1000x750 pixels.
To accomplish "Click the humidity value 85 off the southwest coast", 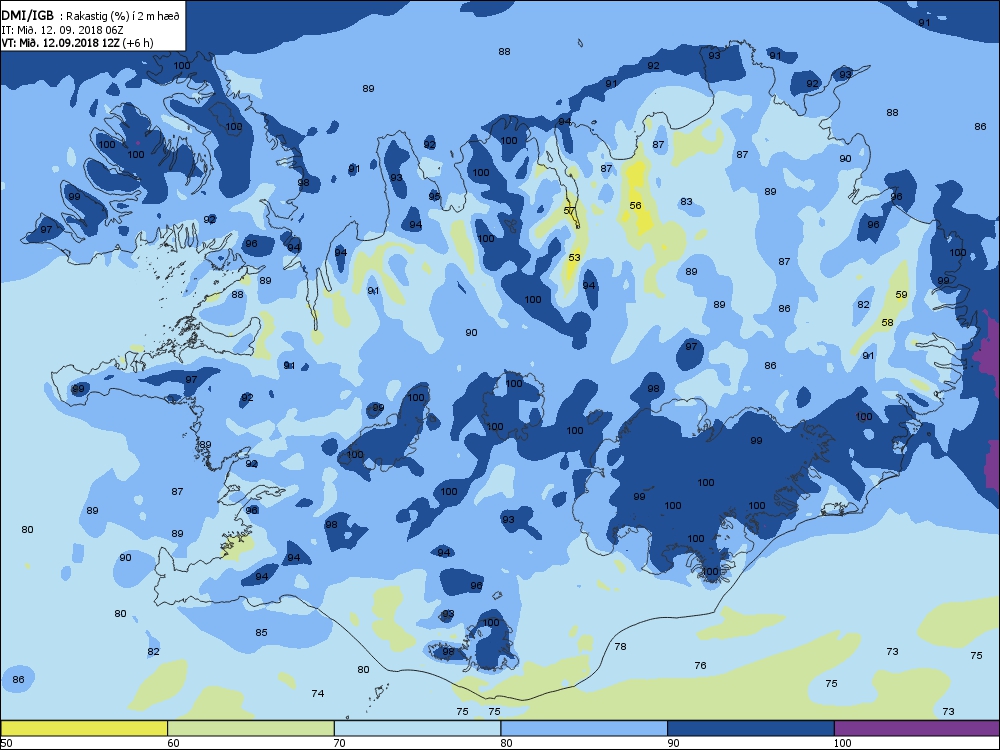I will pos(261,632).
